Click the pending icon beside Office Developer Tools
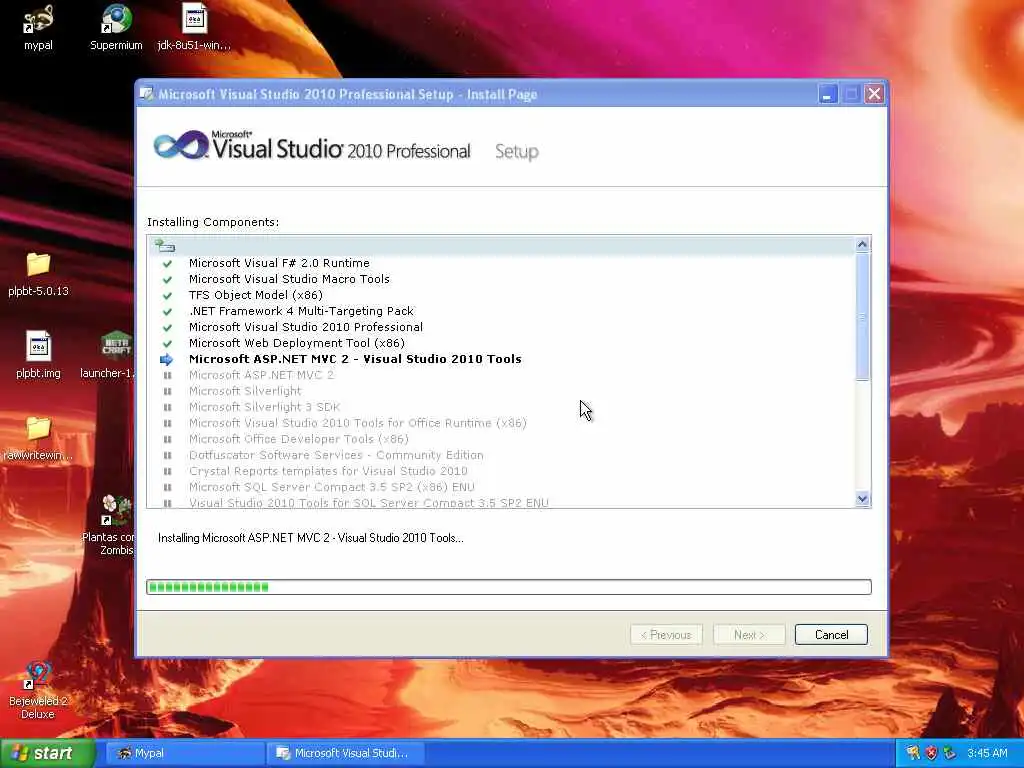The image size is (1024, 768). click(x=167, y=440)
